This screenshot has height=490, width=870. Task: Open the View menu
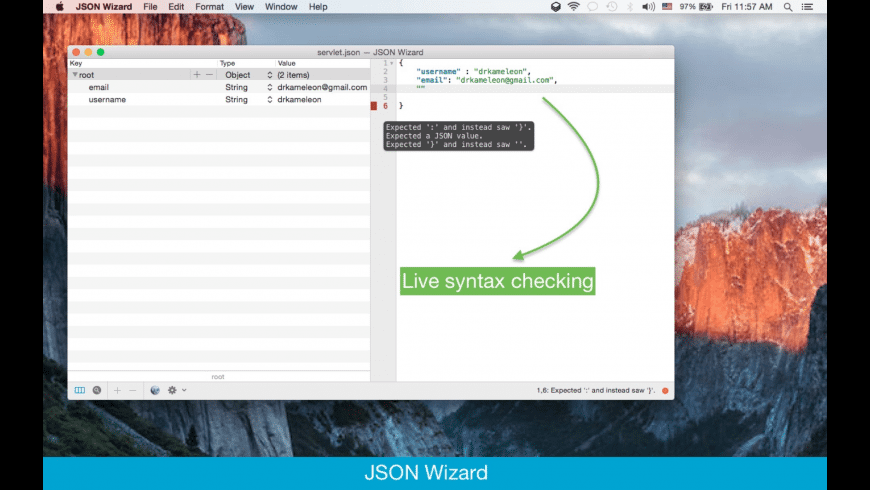point(244,7)
